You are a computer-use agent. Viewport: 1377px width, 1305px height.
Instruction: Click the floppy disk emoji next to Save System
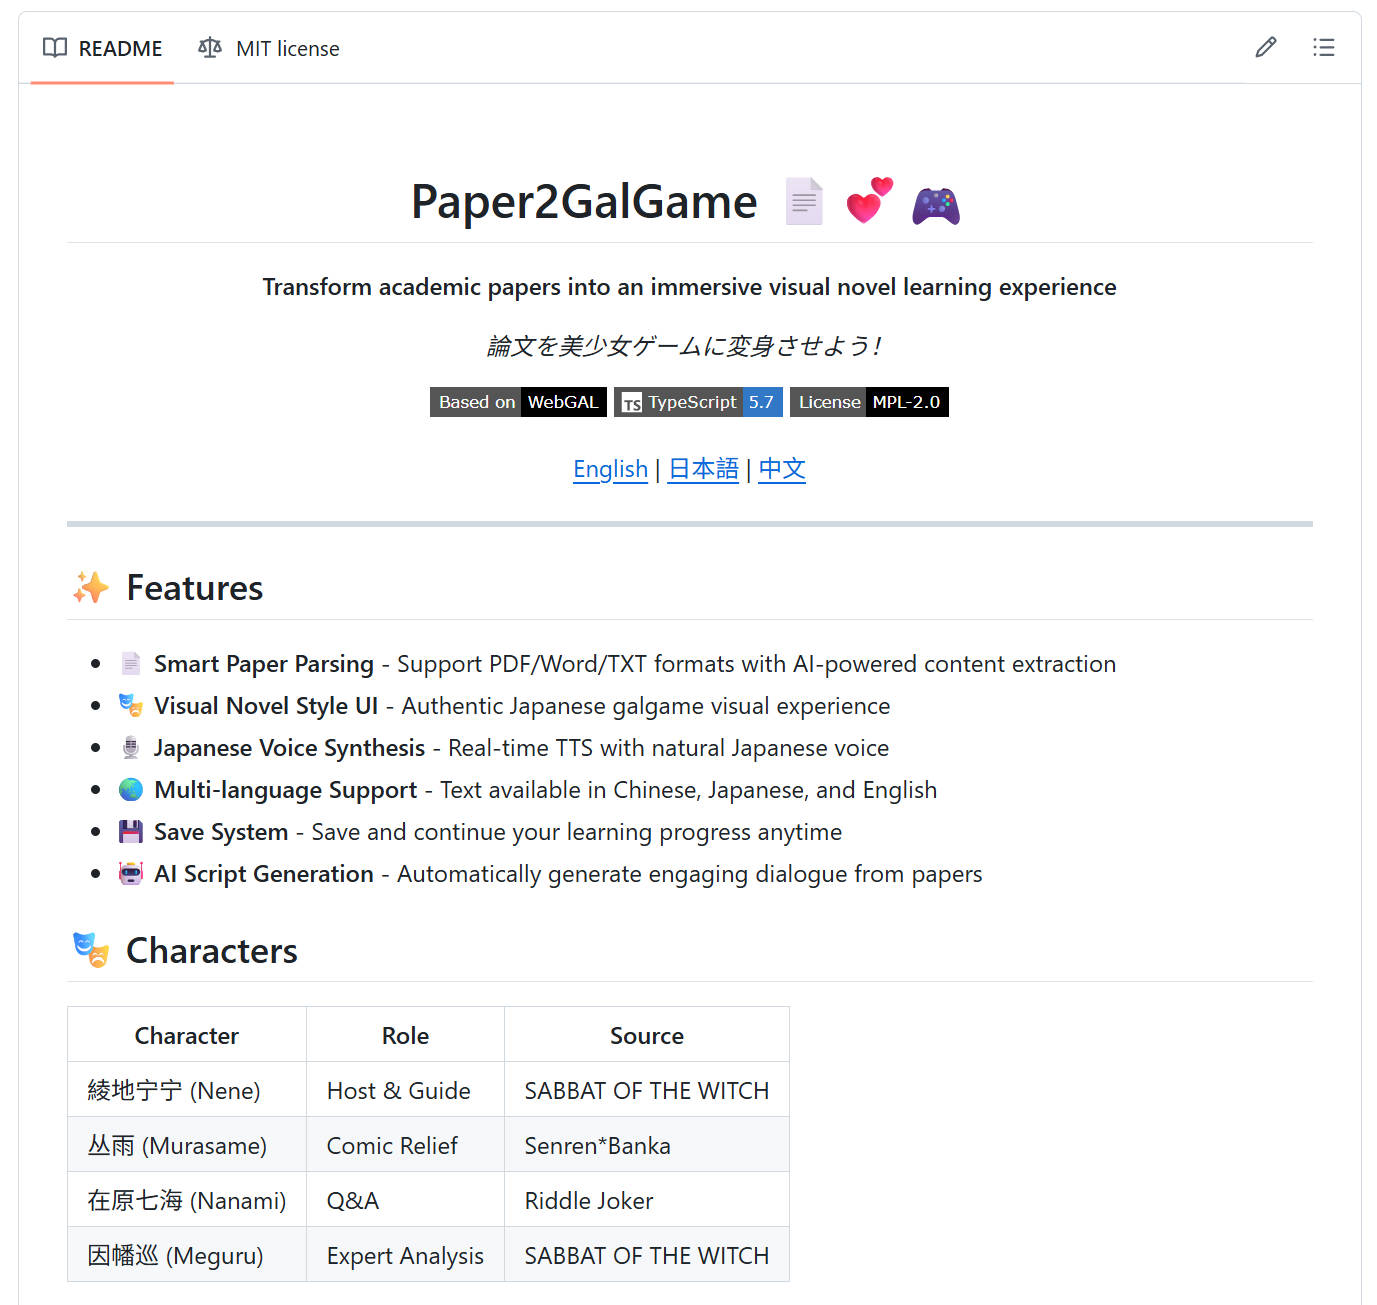coord(130,831)
